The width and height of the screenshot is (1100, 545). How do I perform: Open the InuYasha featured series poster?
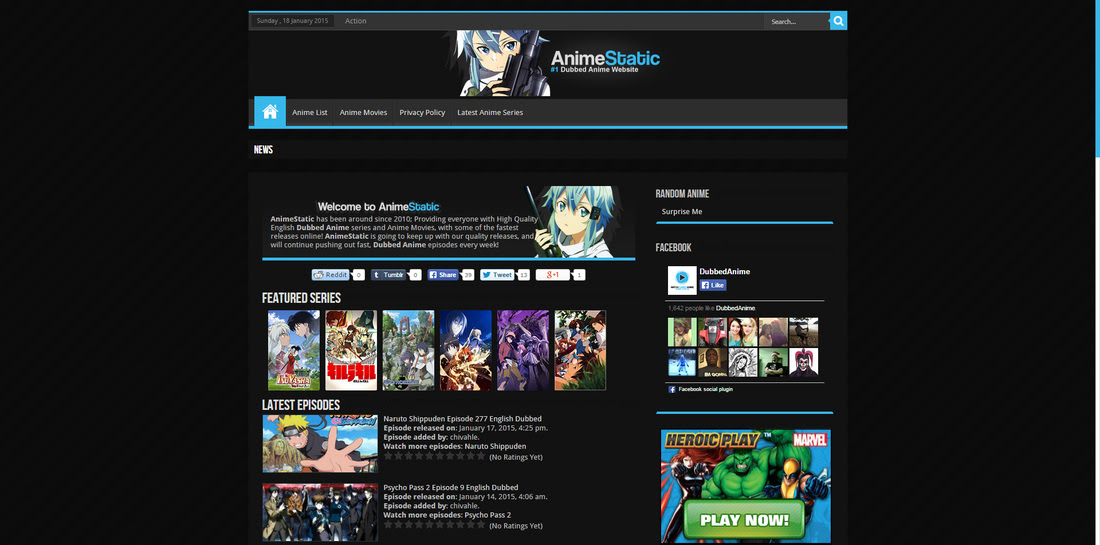tap(294, 350)
